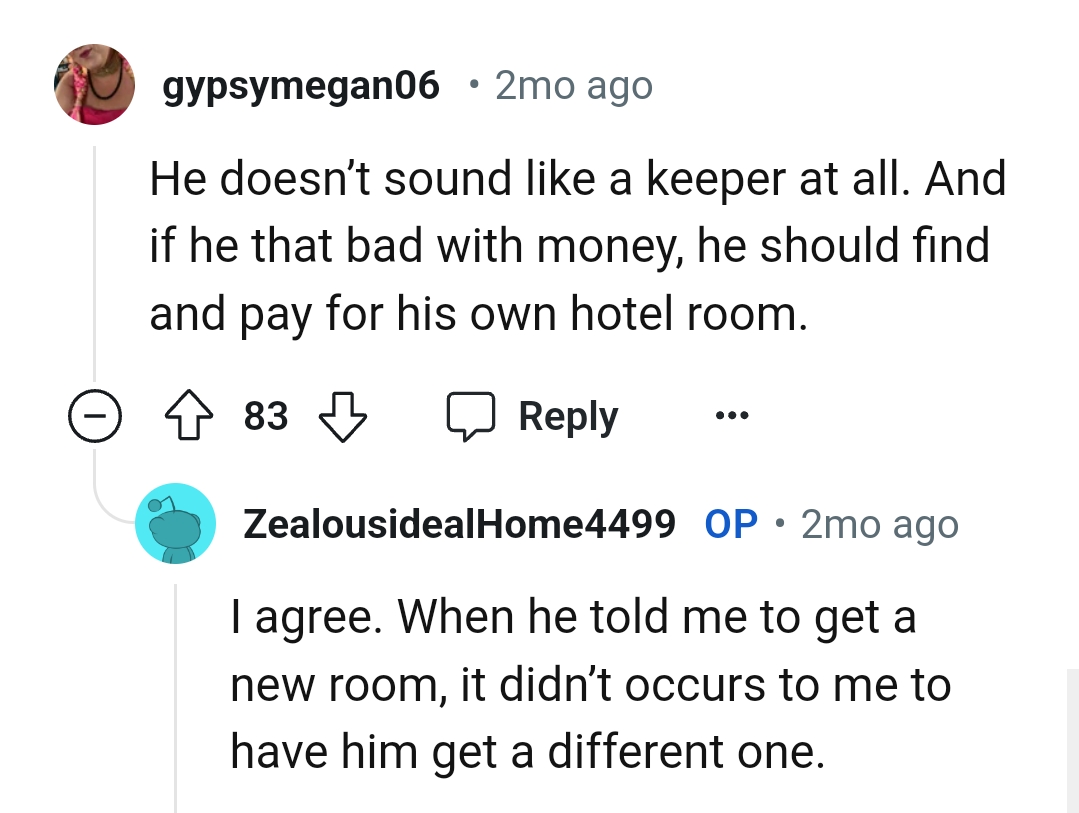1079x813 pixels.
Task: Click the 2mo ago timestamp on OP's reply
Action: click(x=879, y=523)
